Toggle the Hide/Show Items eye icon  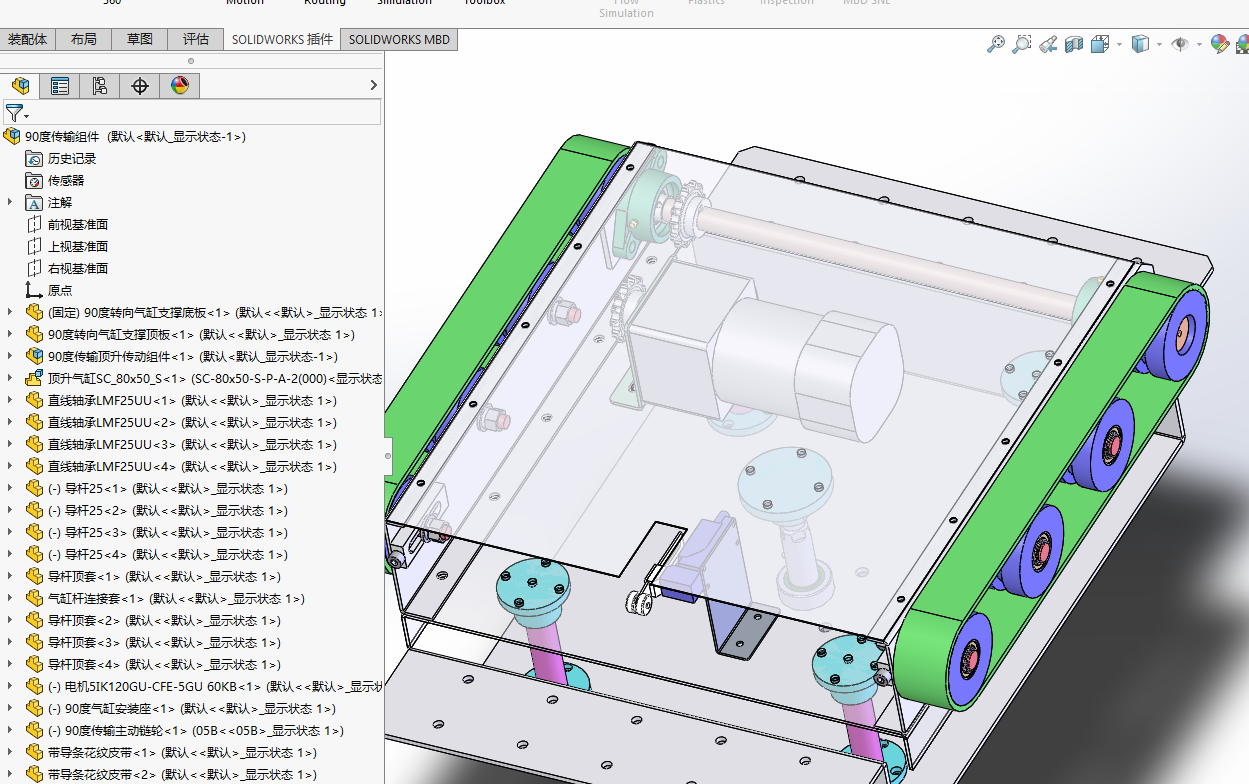(1180, 44)
